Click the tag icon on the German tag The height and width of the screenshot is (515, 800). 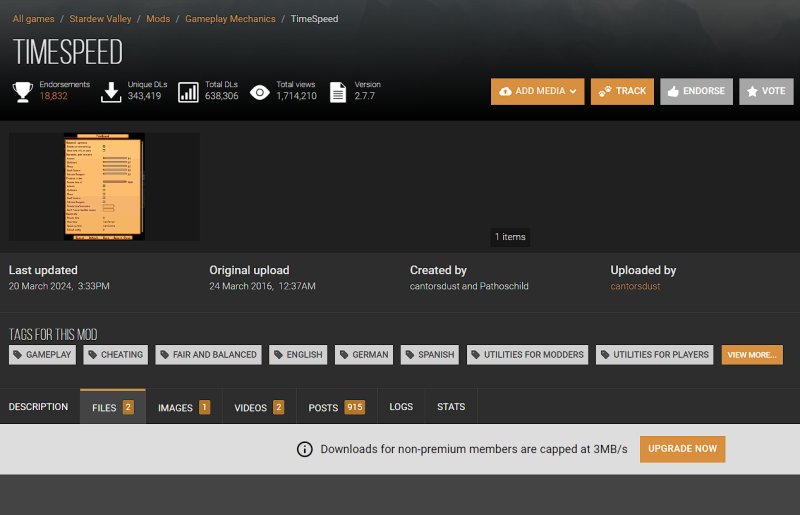[x=344, y=355]
